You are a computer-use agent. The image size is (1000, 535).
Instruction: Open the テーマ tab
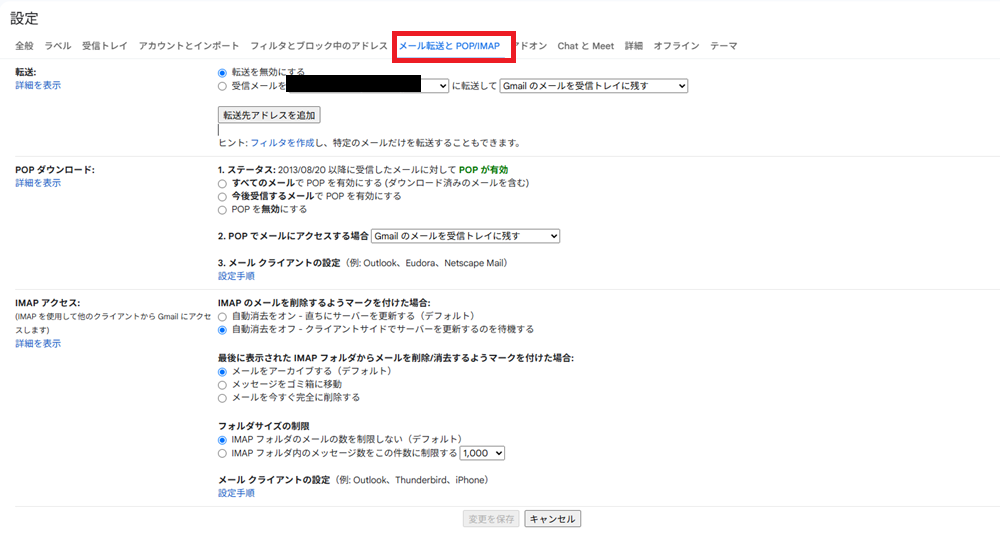724,46
